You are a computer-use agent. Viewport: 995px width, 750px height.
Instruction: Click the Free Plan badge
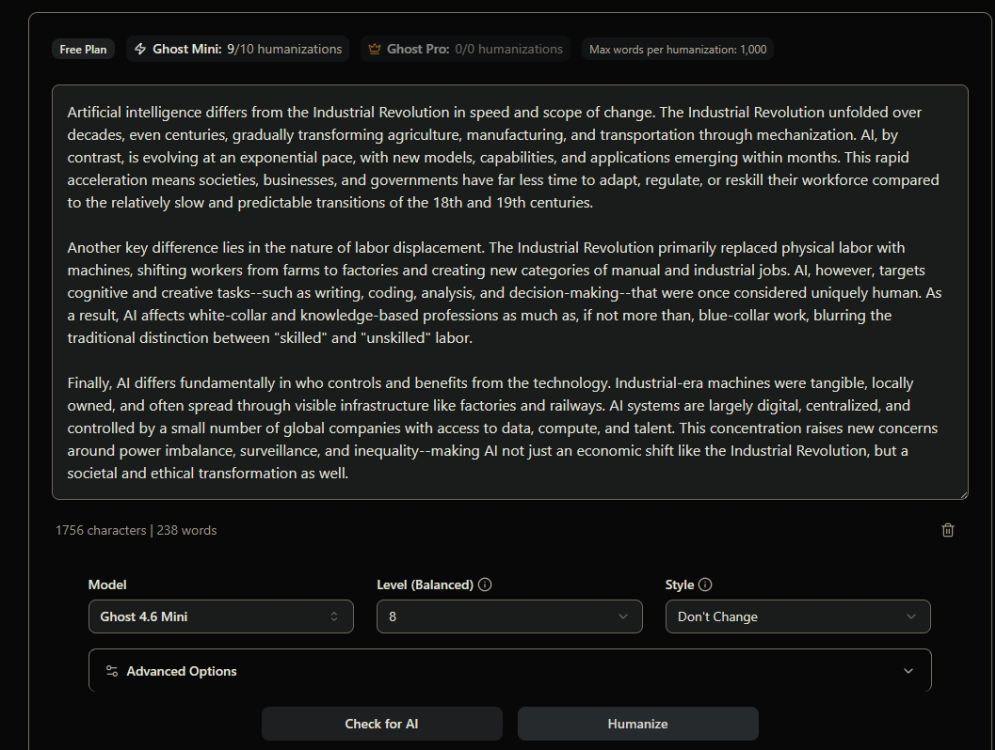point(83,48)
